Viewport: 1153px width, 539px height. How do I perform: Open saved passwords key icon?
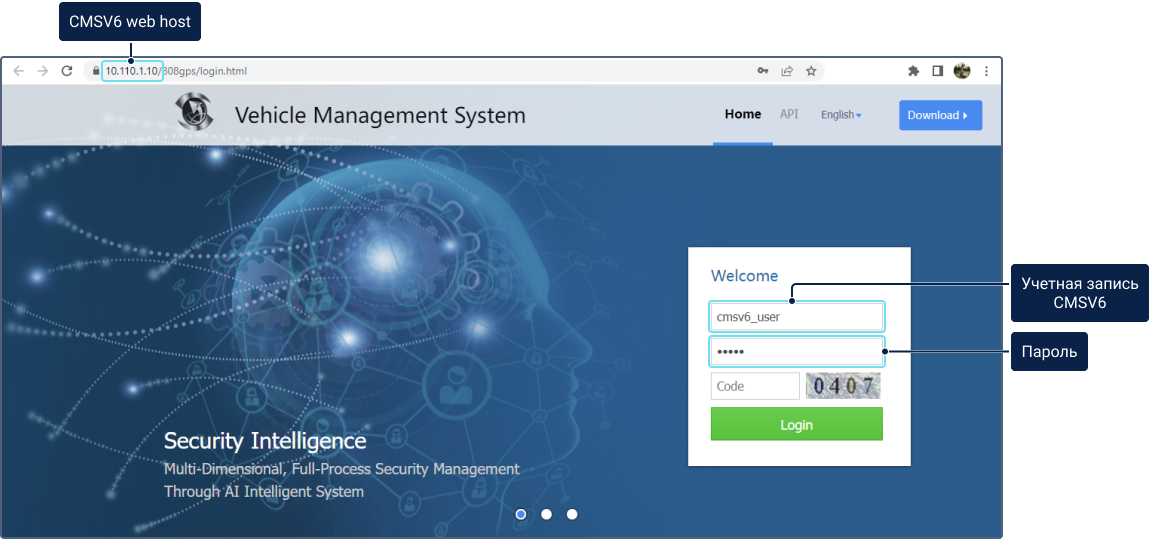click(x=763, y=71)
